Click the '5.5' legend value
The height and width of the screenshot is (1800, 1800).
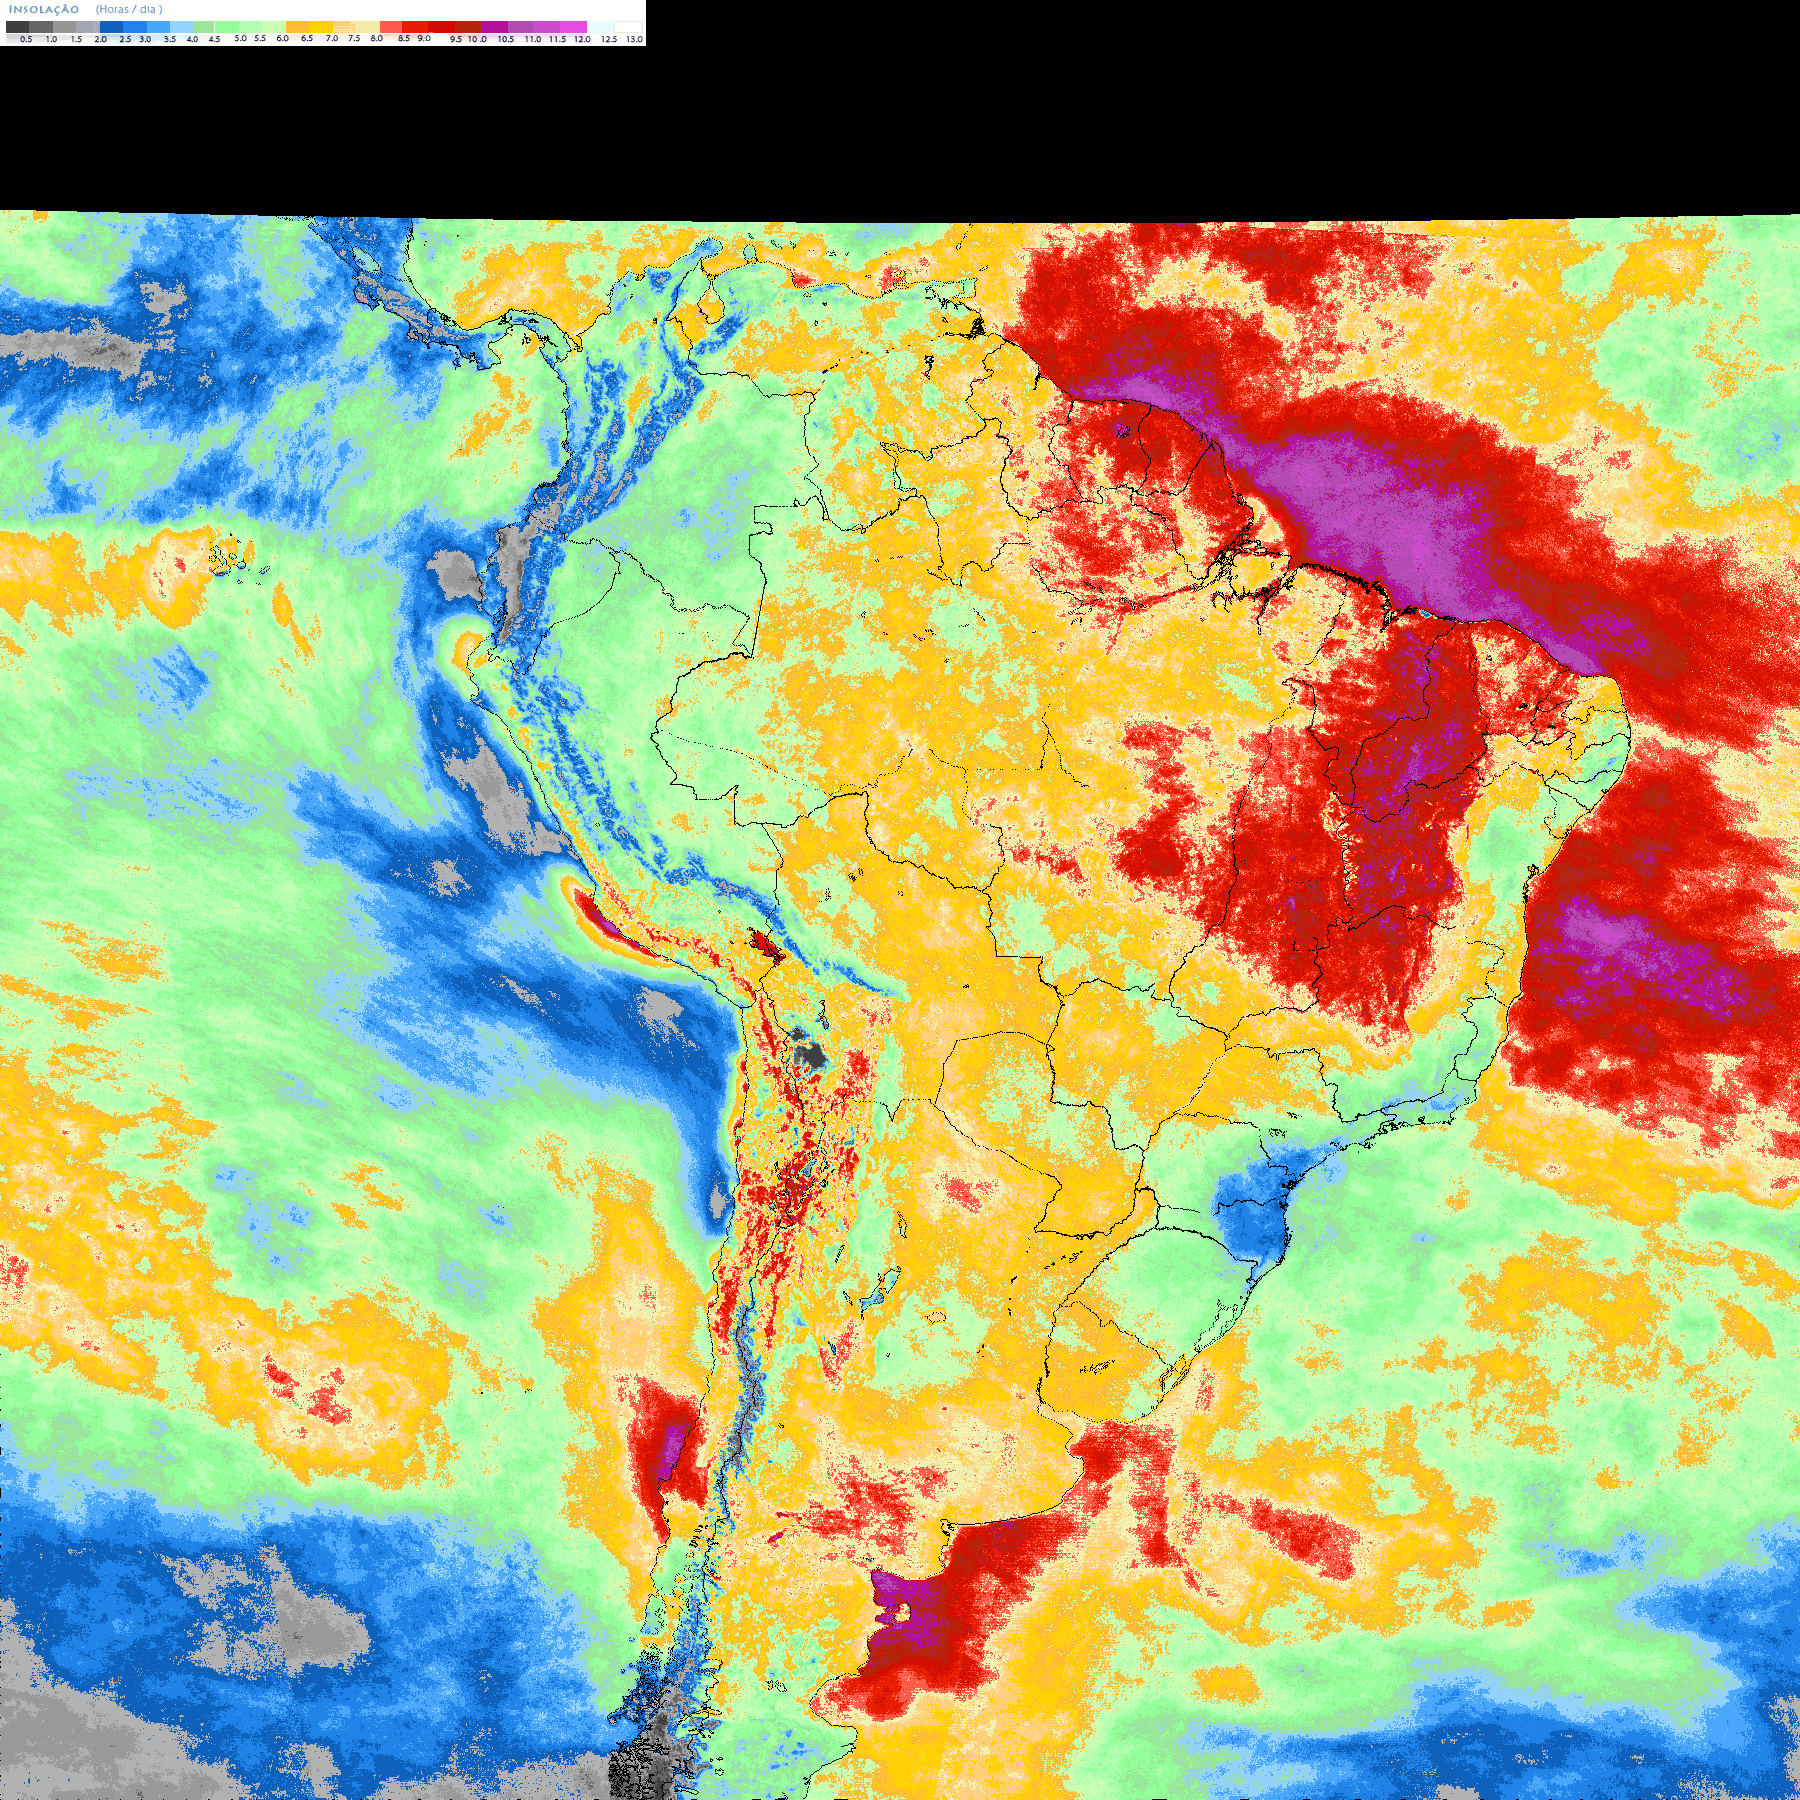click(x=260, y=38)
